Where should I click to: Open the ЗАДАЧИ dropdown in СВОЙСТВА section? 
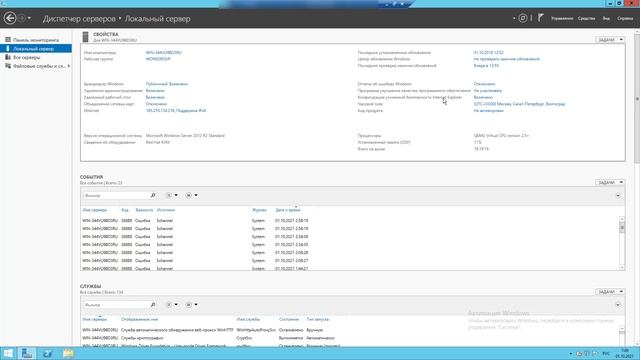[x=610, y=40]
